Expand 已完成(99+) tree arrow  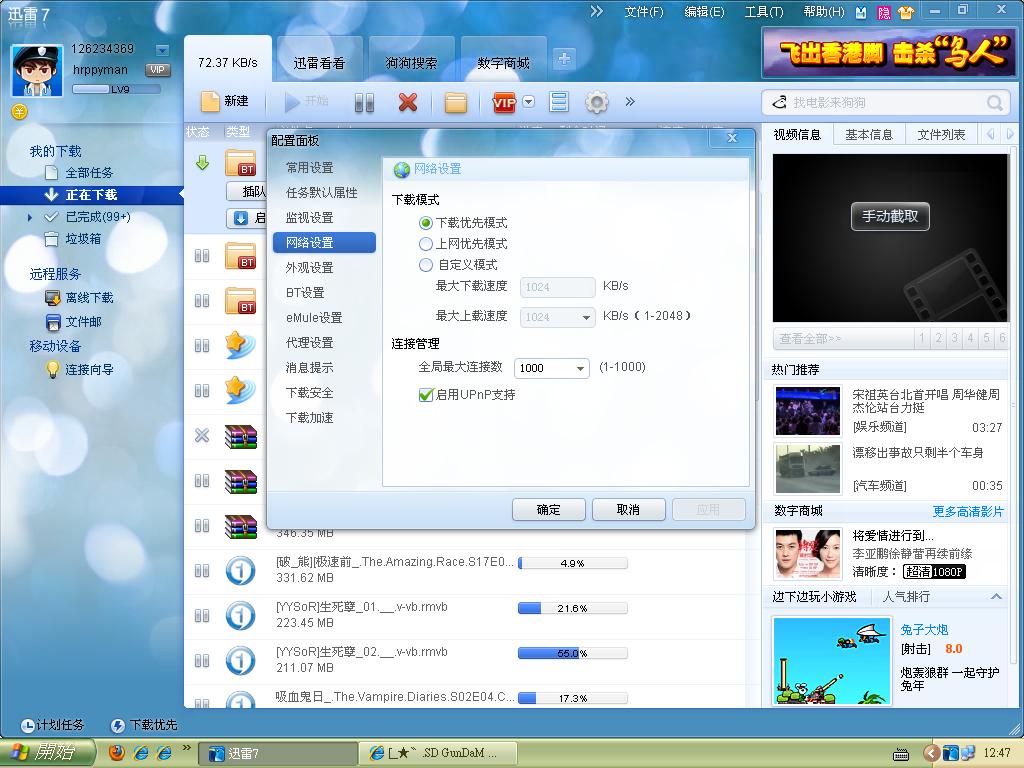point(29,217)
